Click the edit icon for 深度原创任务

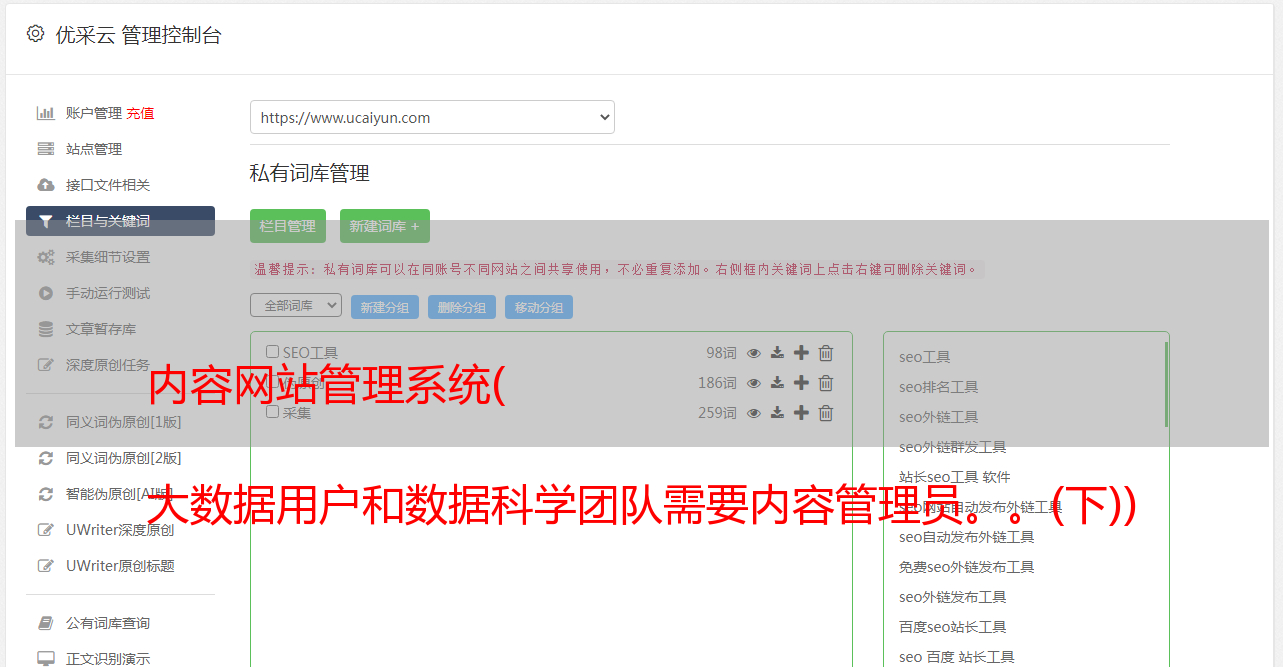point(45,365)
